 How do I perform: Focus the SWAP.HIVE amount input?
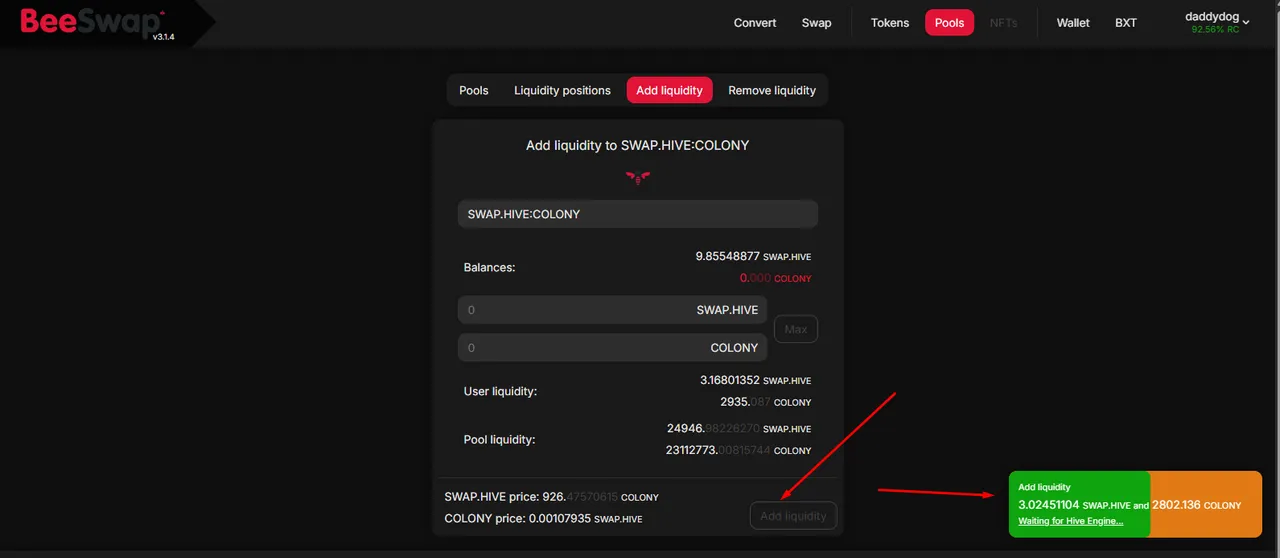[612, 310]
